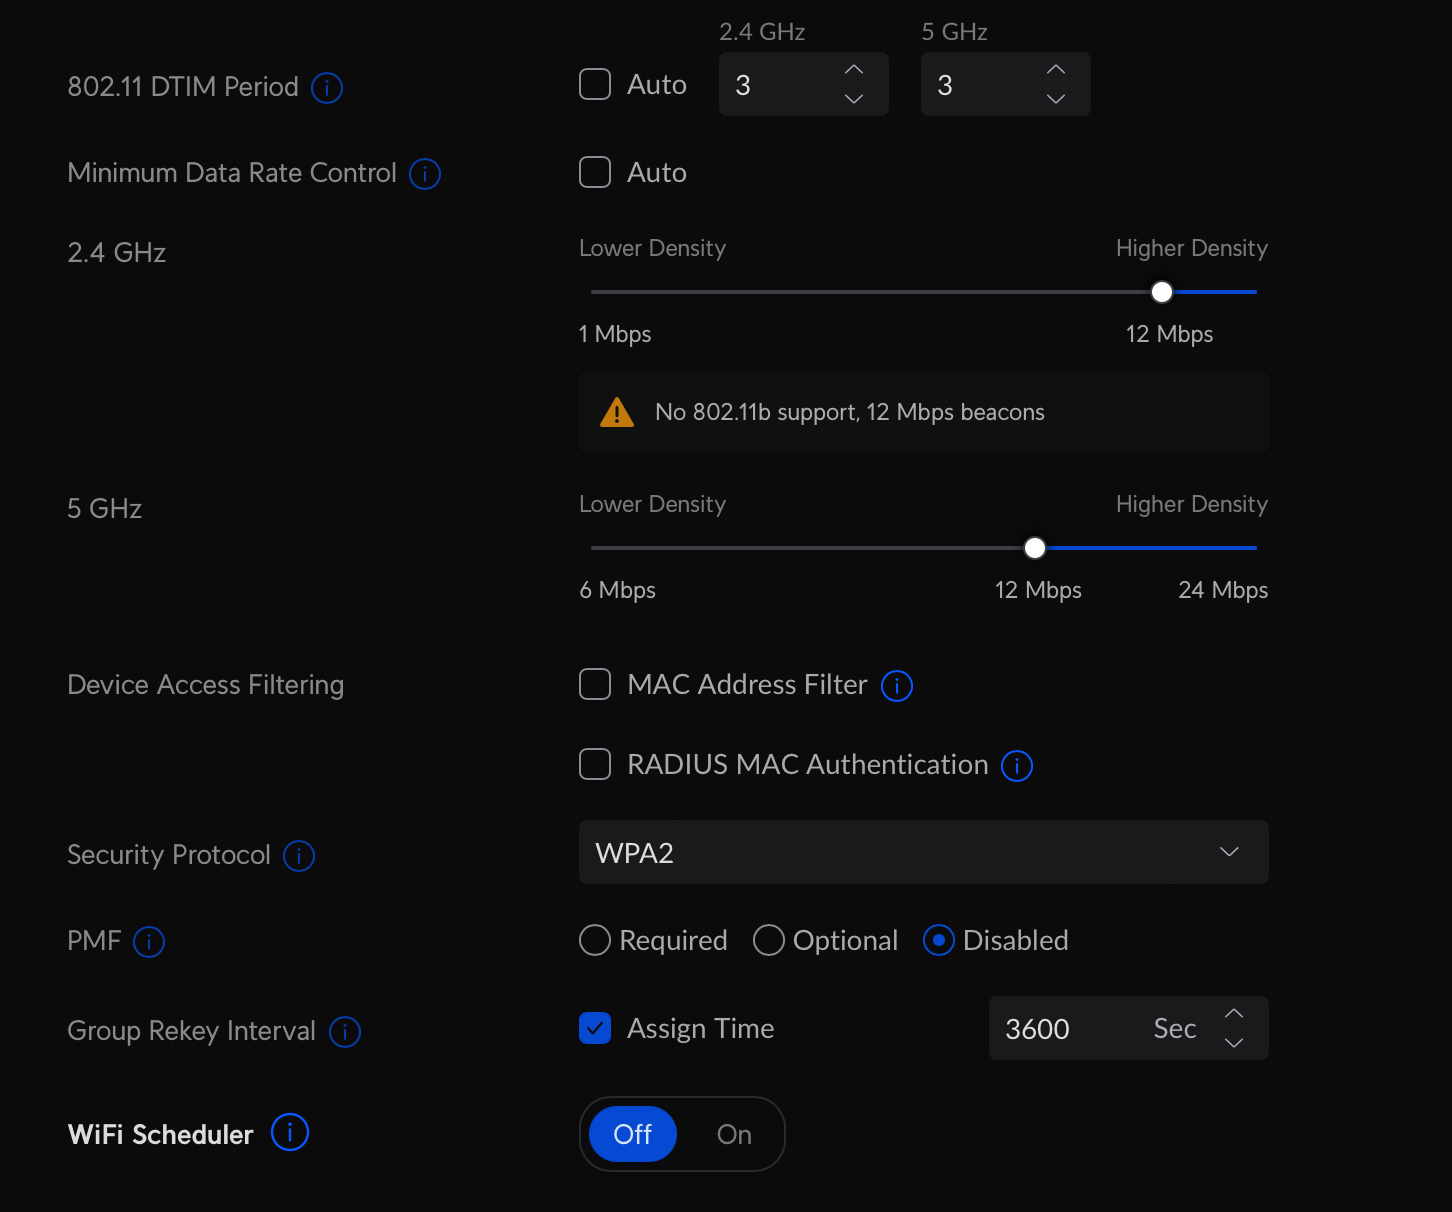Open the Group Rekey Interval info icon
Screen dimensions: 1452x1212
pyautogui.click(x=345, y=1032)
